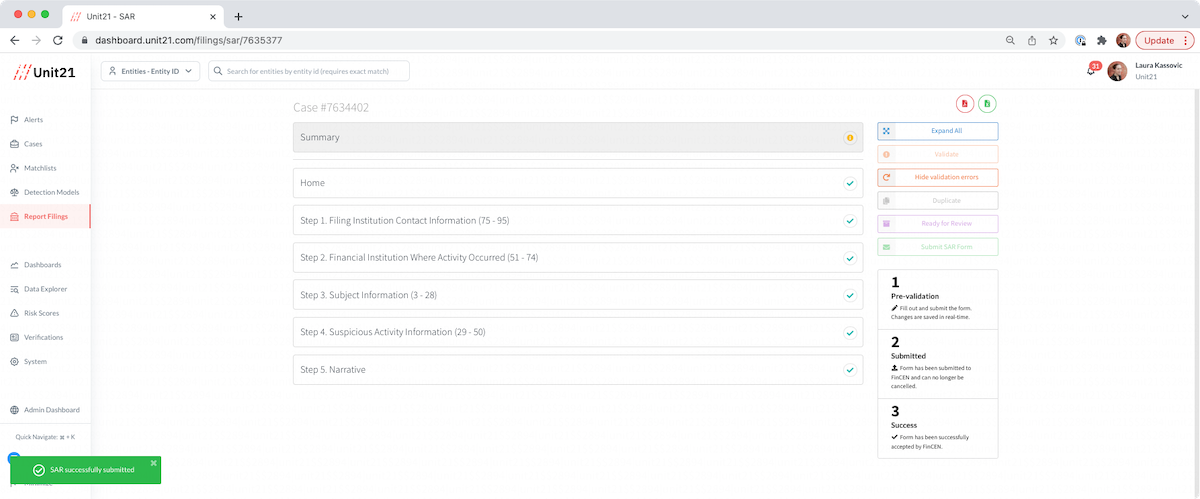Screen dimensions: 1200x499
Task: Open Chrome extensions puzzle icon
Action: (1101, 40)
